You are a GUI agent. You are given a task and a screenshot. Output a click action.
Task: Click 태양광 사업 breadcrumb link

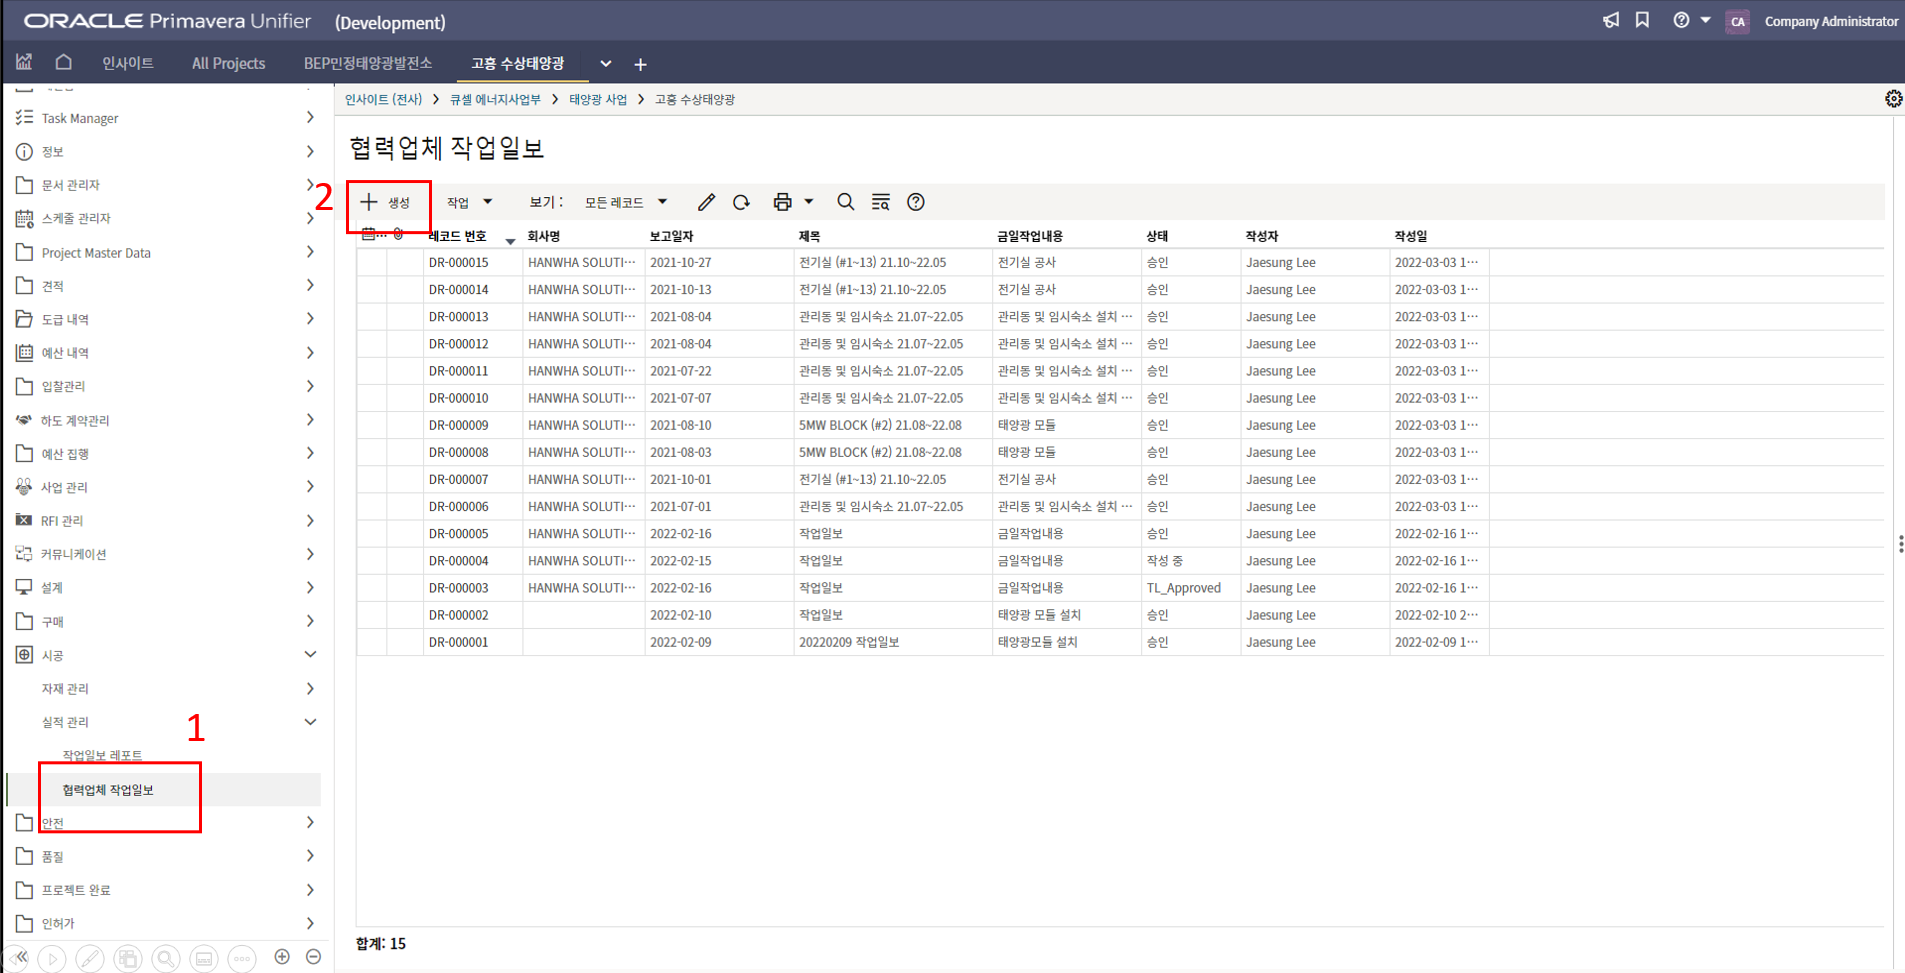(x=597, y=99)
